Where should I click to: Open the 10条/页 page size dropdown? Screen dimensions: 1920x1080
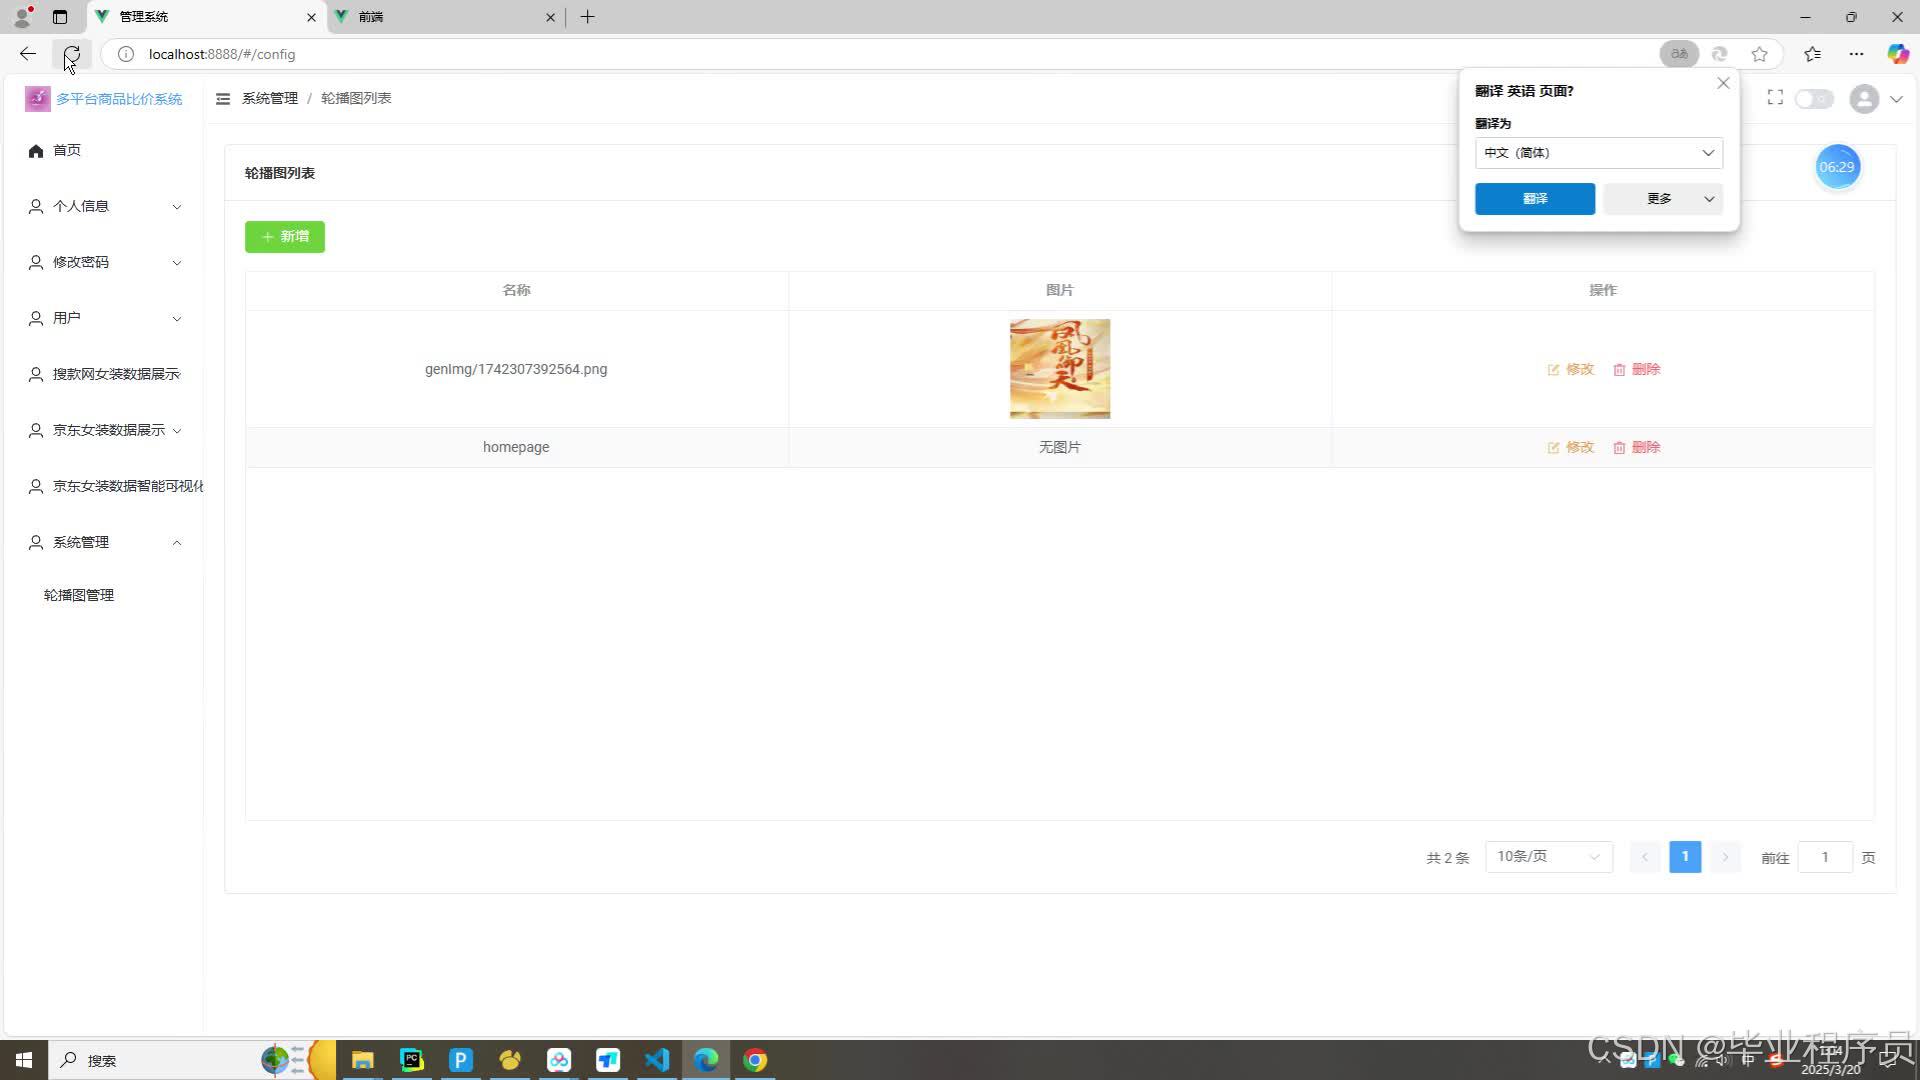click(x=1548, y=857)
